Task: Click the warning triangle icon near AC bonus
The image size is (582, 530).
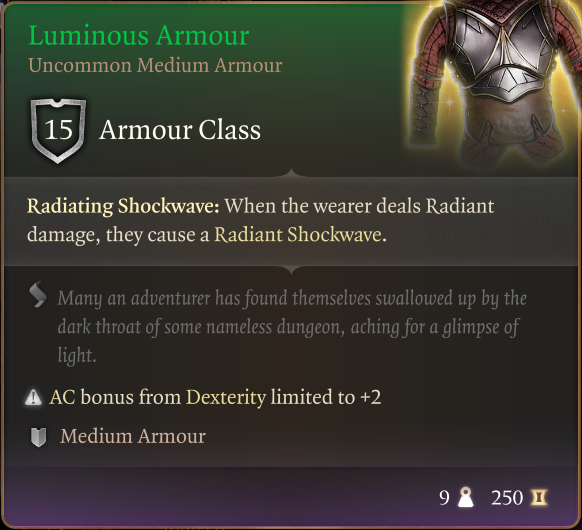Action: click(x=33, y=397)
